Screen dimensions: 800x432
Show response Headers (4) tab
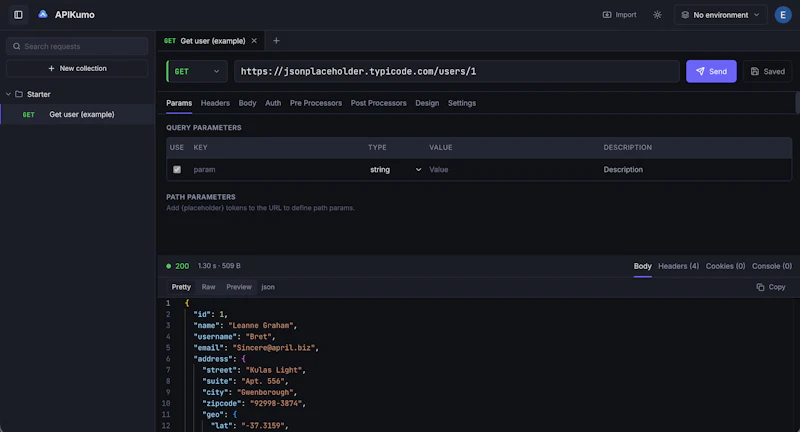click(x=678, y=266)
